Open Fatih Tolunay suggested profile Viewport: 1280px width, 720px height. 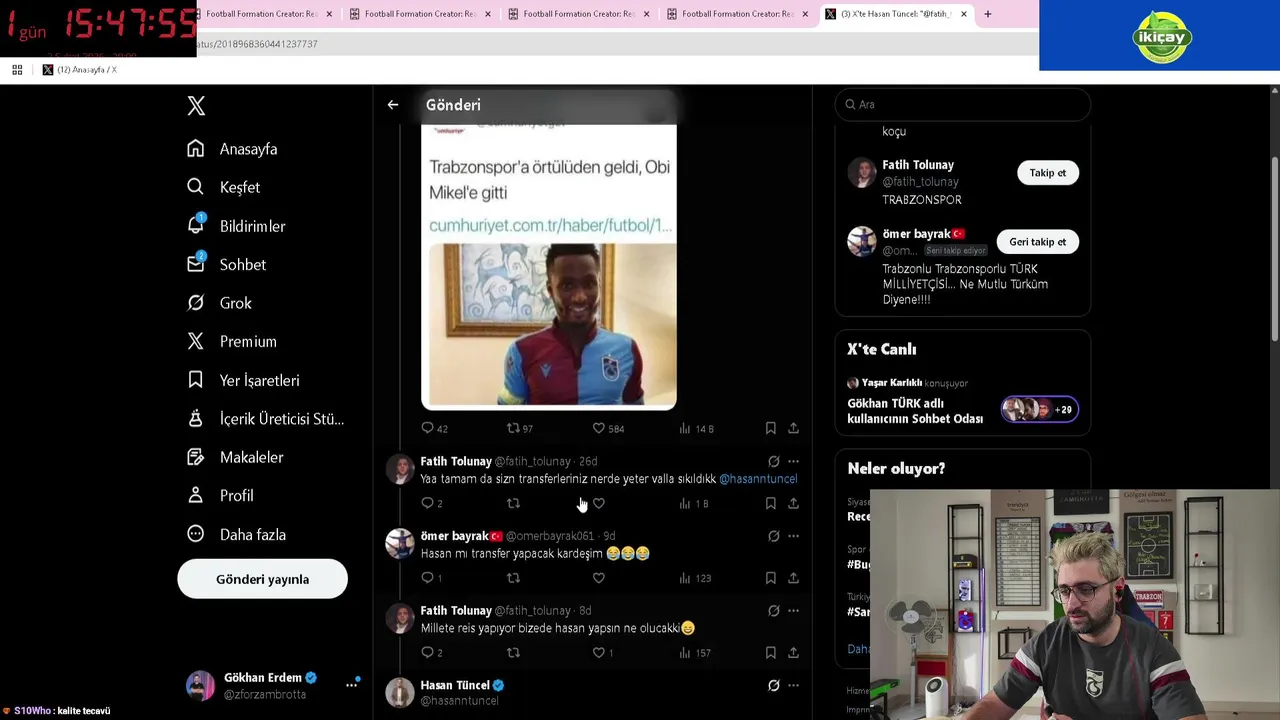click(x=918, y=165)
